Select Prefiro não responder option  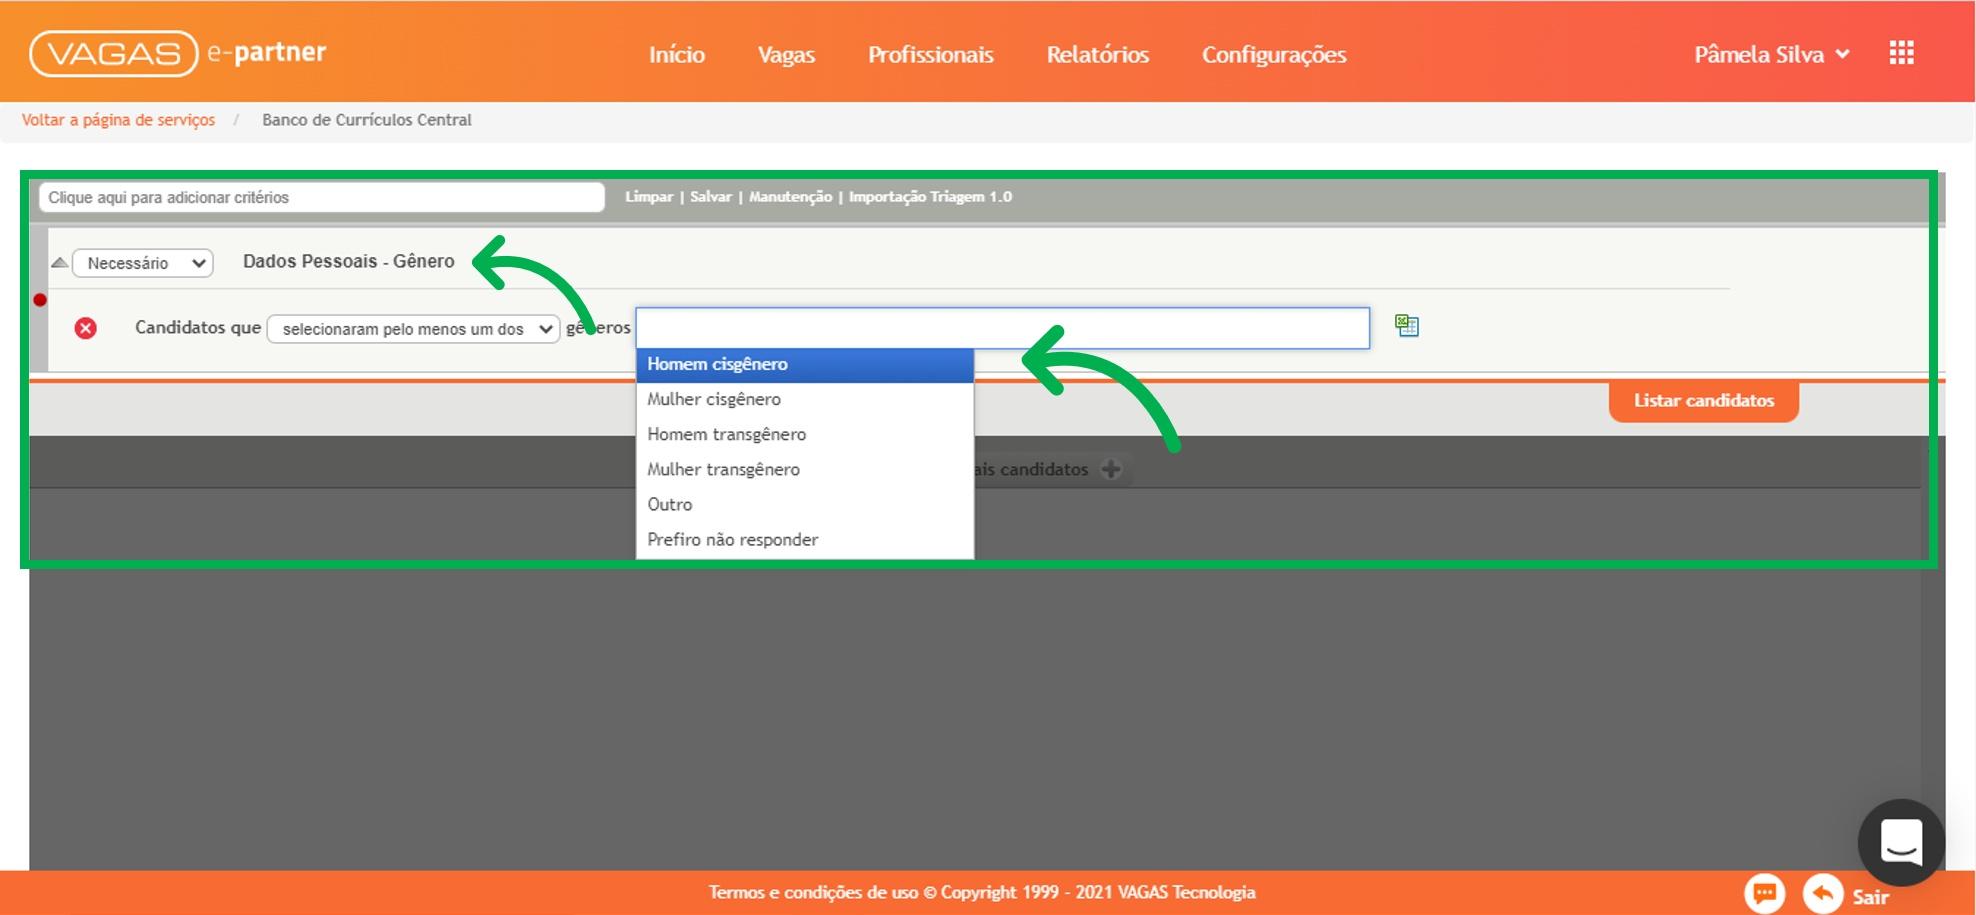point(805,539)
